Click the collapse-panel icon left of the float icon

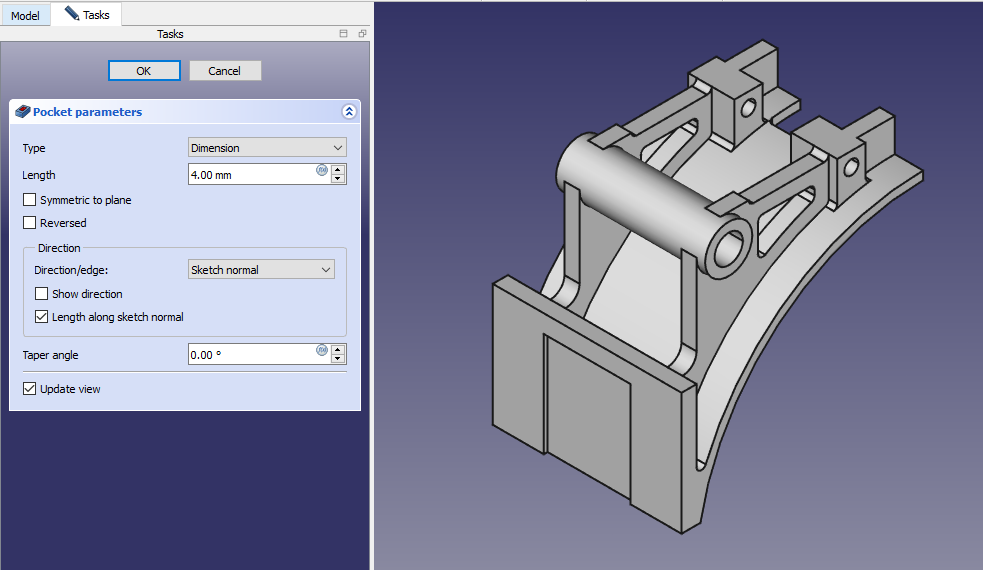click(x=344, y=34)
